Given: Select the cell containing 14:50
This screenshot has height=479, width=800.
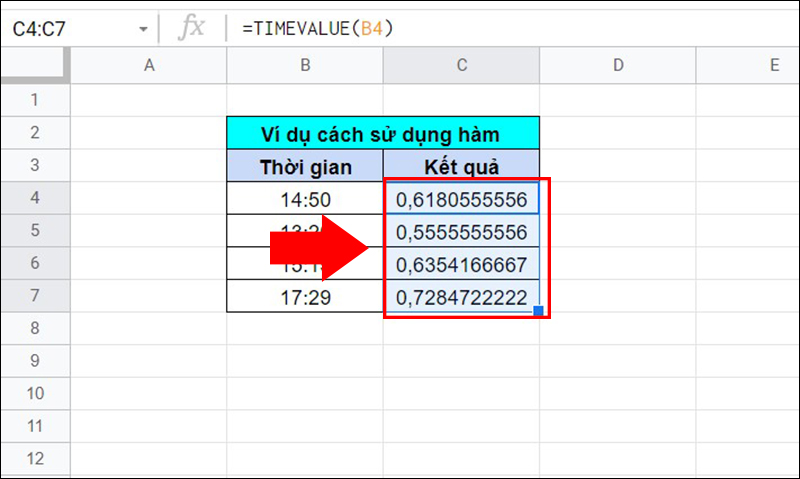Looking at the screenshot, I should pyautogui.click(x=305, y=199).
